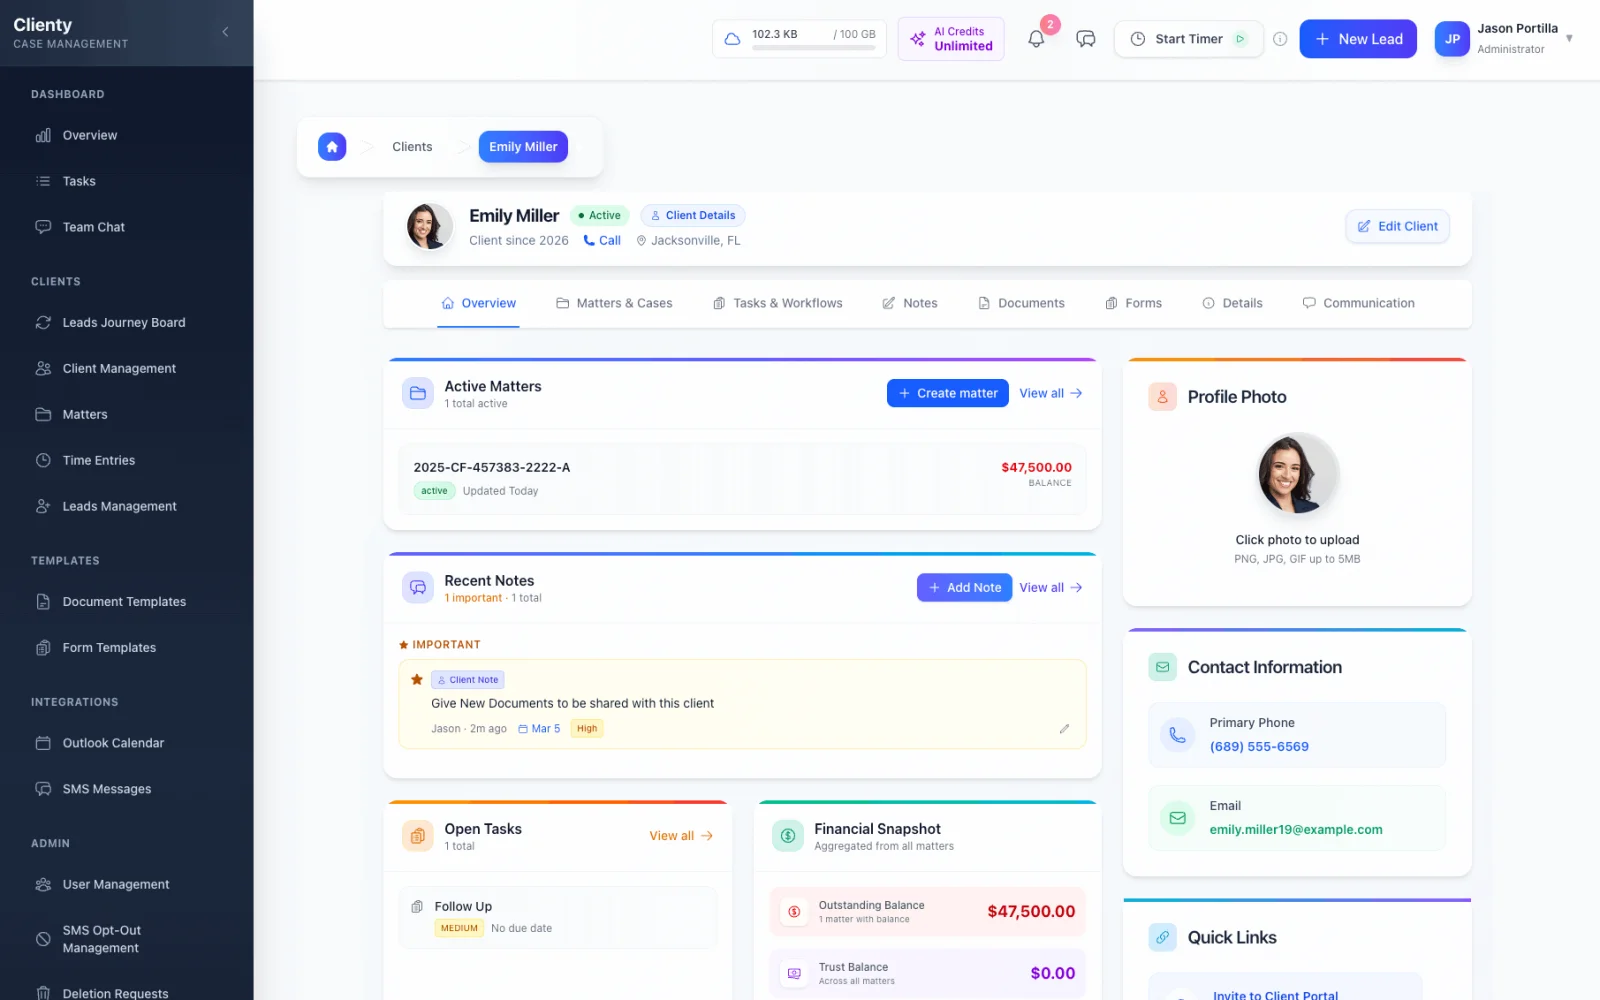Click the timer info icon
The height and width of the screenshot is (1000, 1600).
[1280, 39]
